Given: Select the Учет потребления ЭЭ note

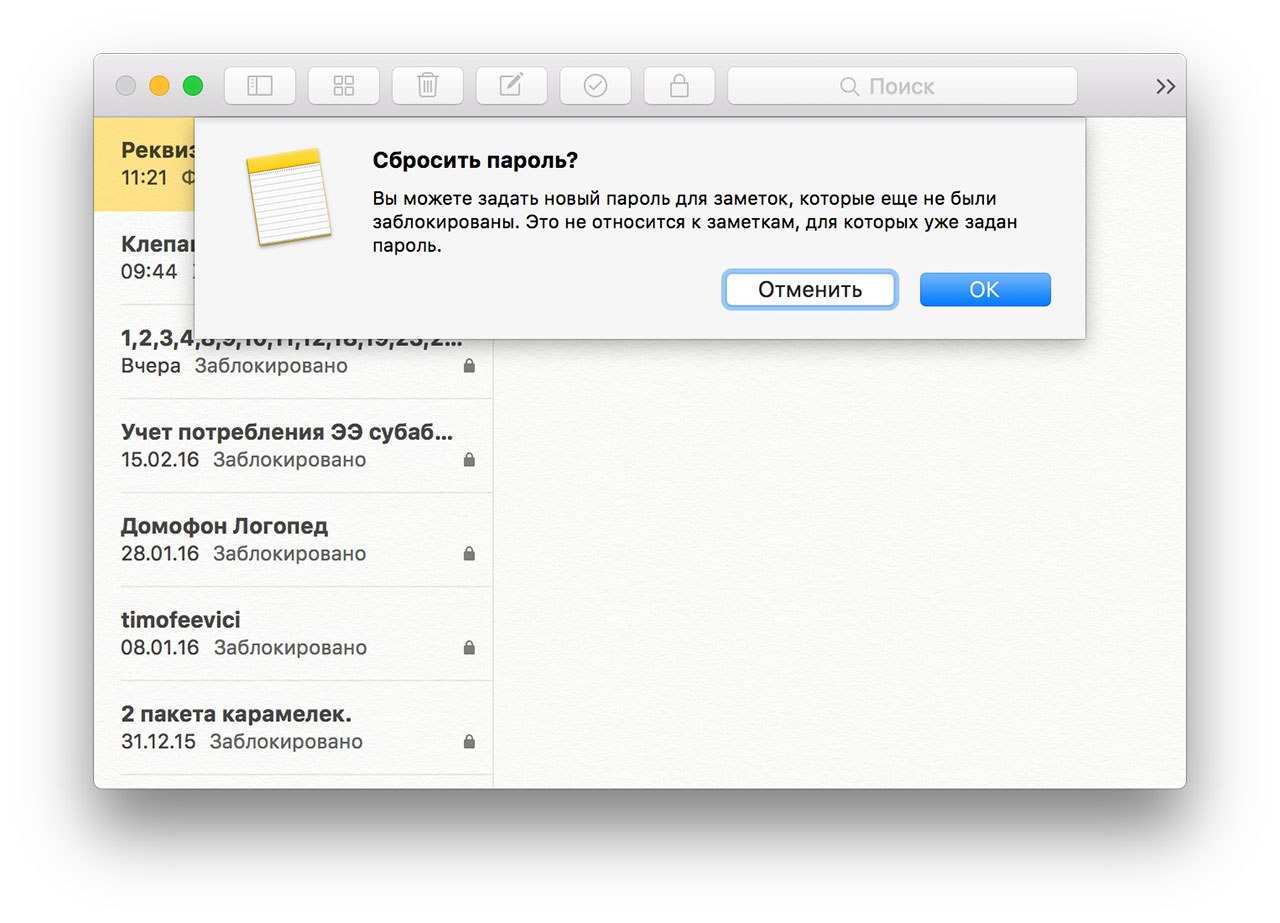Looking at the screenshot, I should point(293,446).
